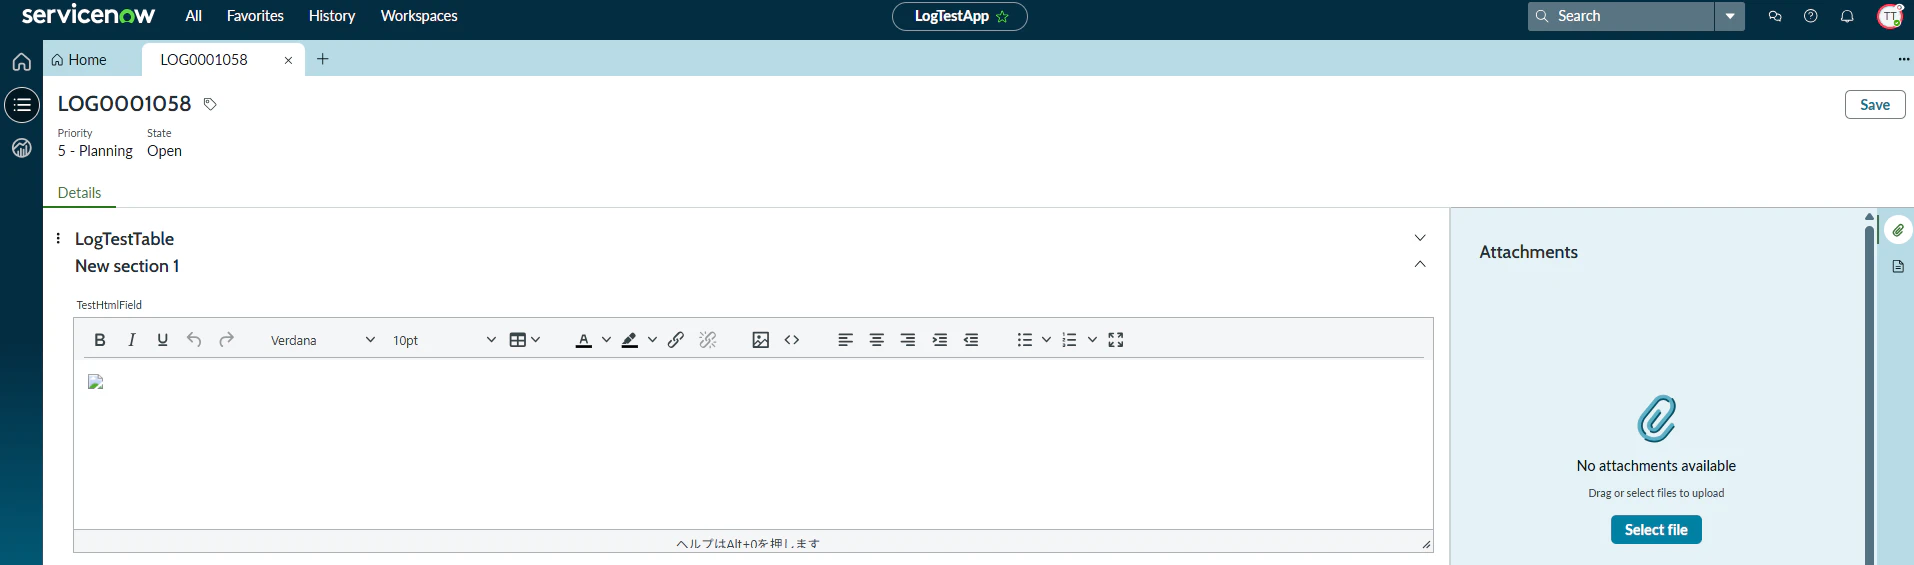Open the All menu

[194, 16]
